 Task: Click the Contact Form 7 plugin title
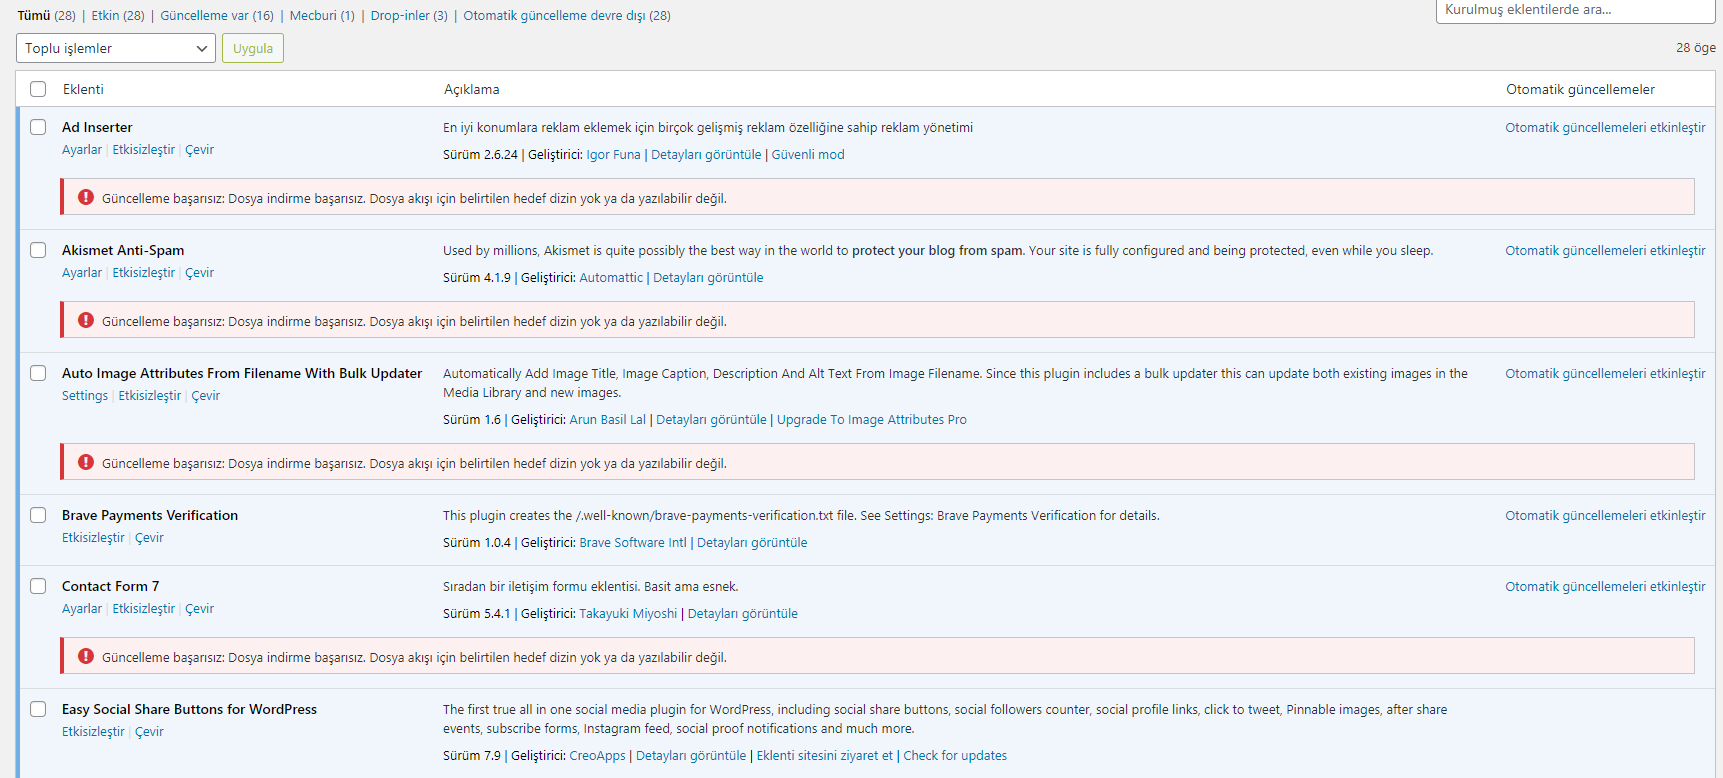click(110, 586)
